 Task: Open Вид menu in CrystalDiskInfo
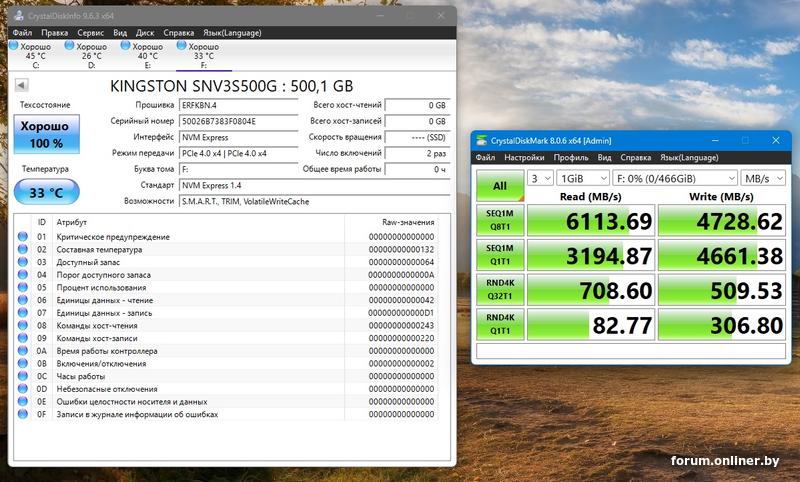click(x=120, y=33)
